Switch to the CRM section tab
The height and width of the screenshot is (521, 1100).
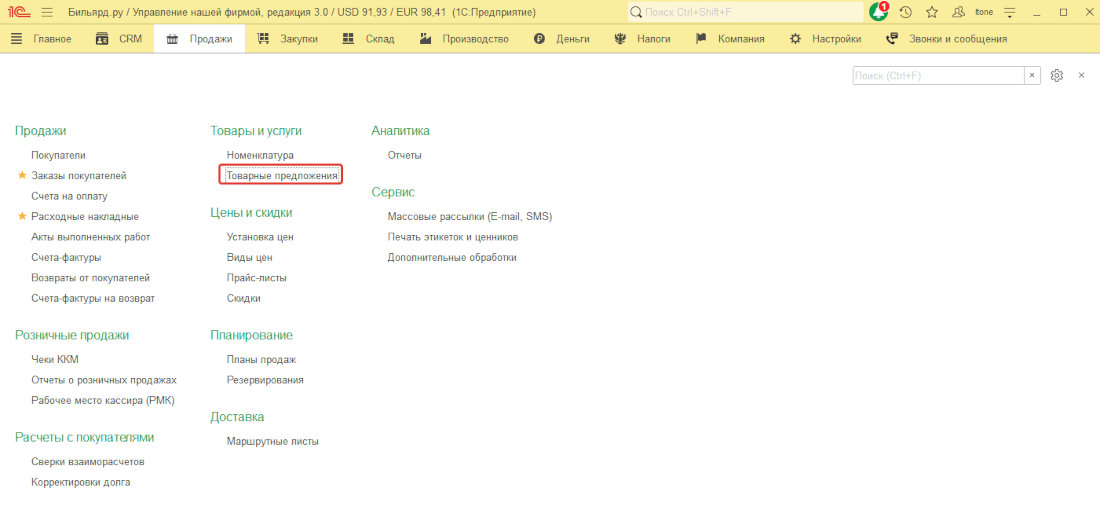click(119, 39)
